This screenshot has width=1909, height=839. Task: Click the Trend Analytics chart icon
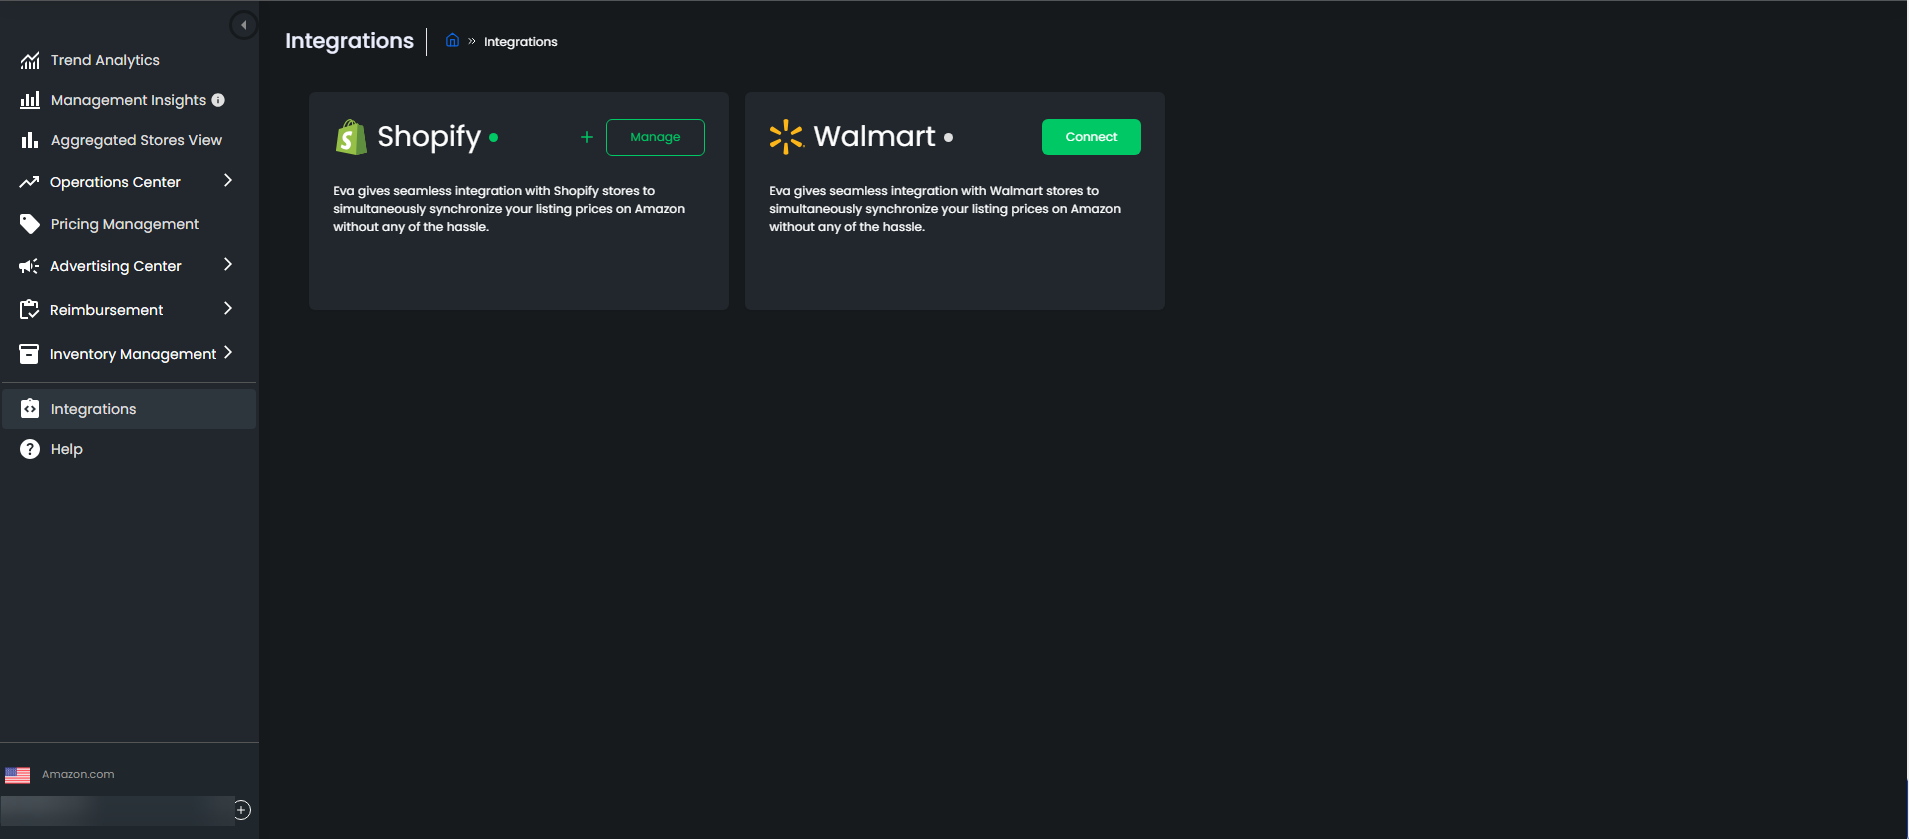point(30,60)
